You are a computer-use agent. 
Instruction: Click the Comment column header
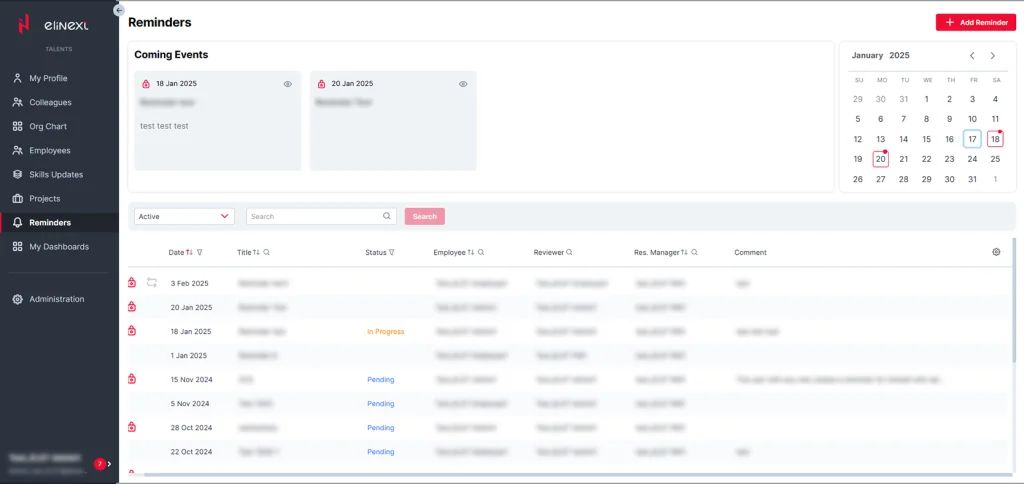pyautogui.click(x=750, y=252)
